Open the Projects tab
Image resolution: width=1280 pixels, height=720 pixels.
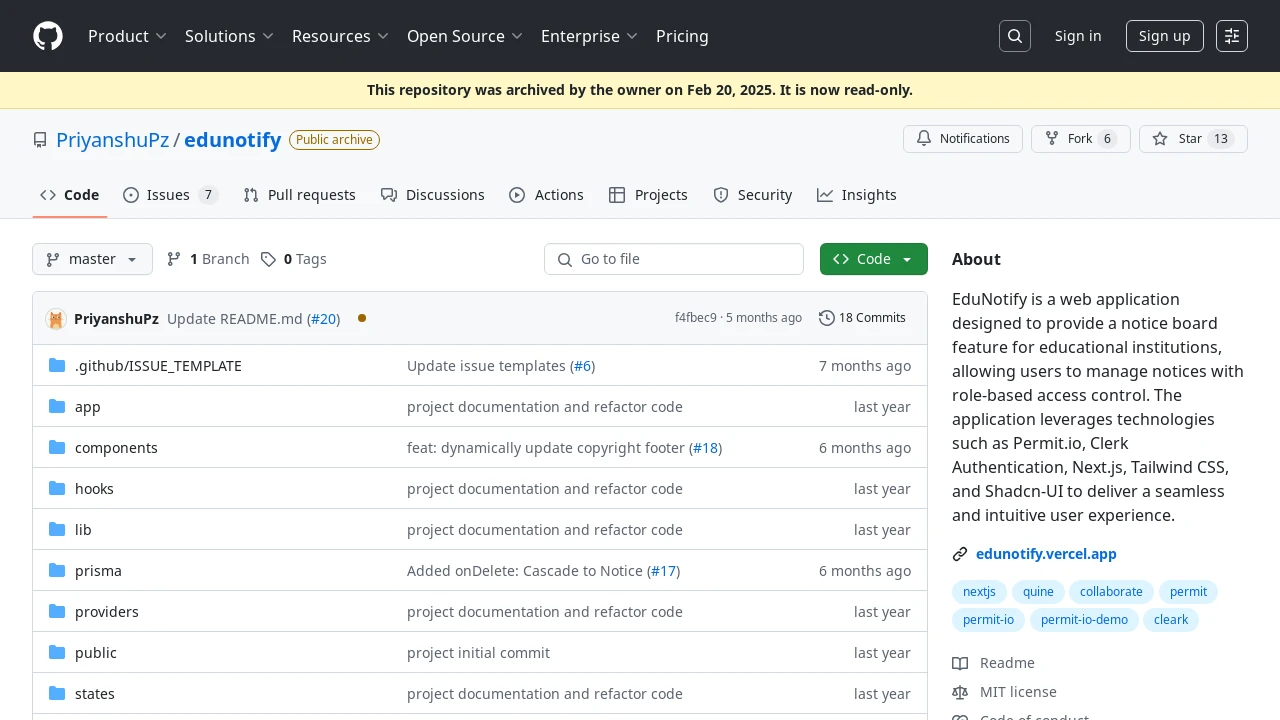click(648, 195)
